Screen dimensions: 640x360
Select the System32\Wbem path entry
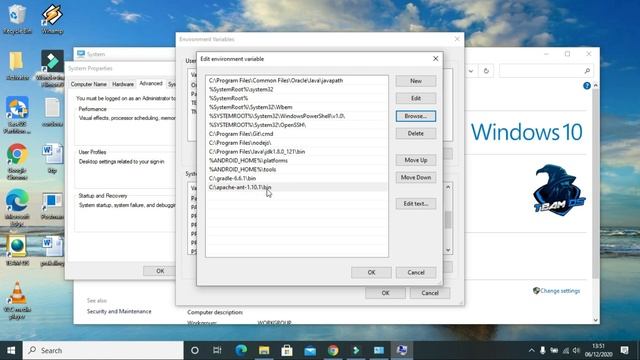click(297, 107)
